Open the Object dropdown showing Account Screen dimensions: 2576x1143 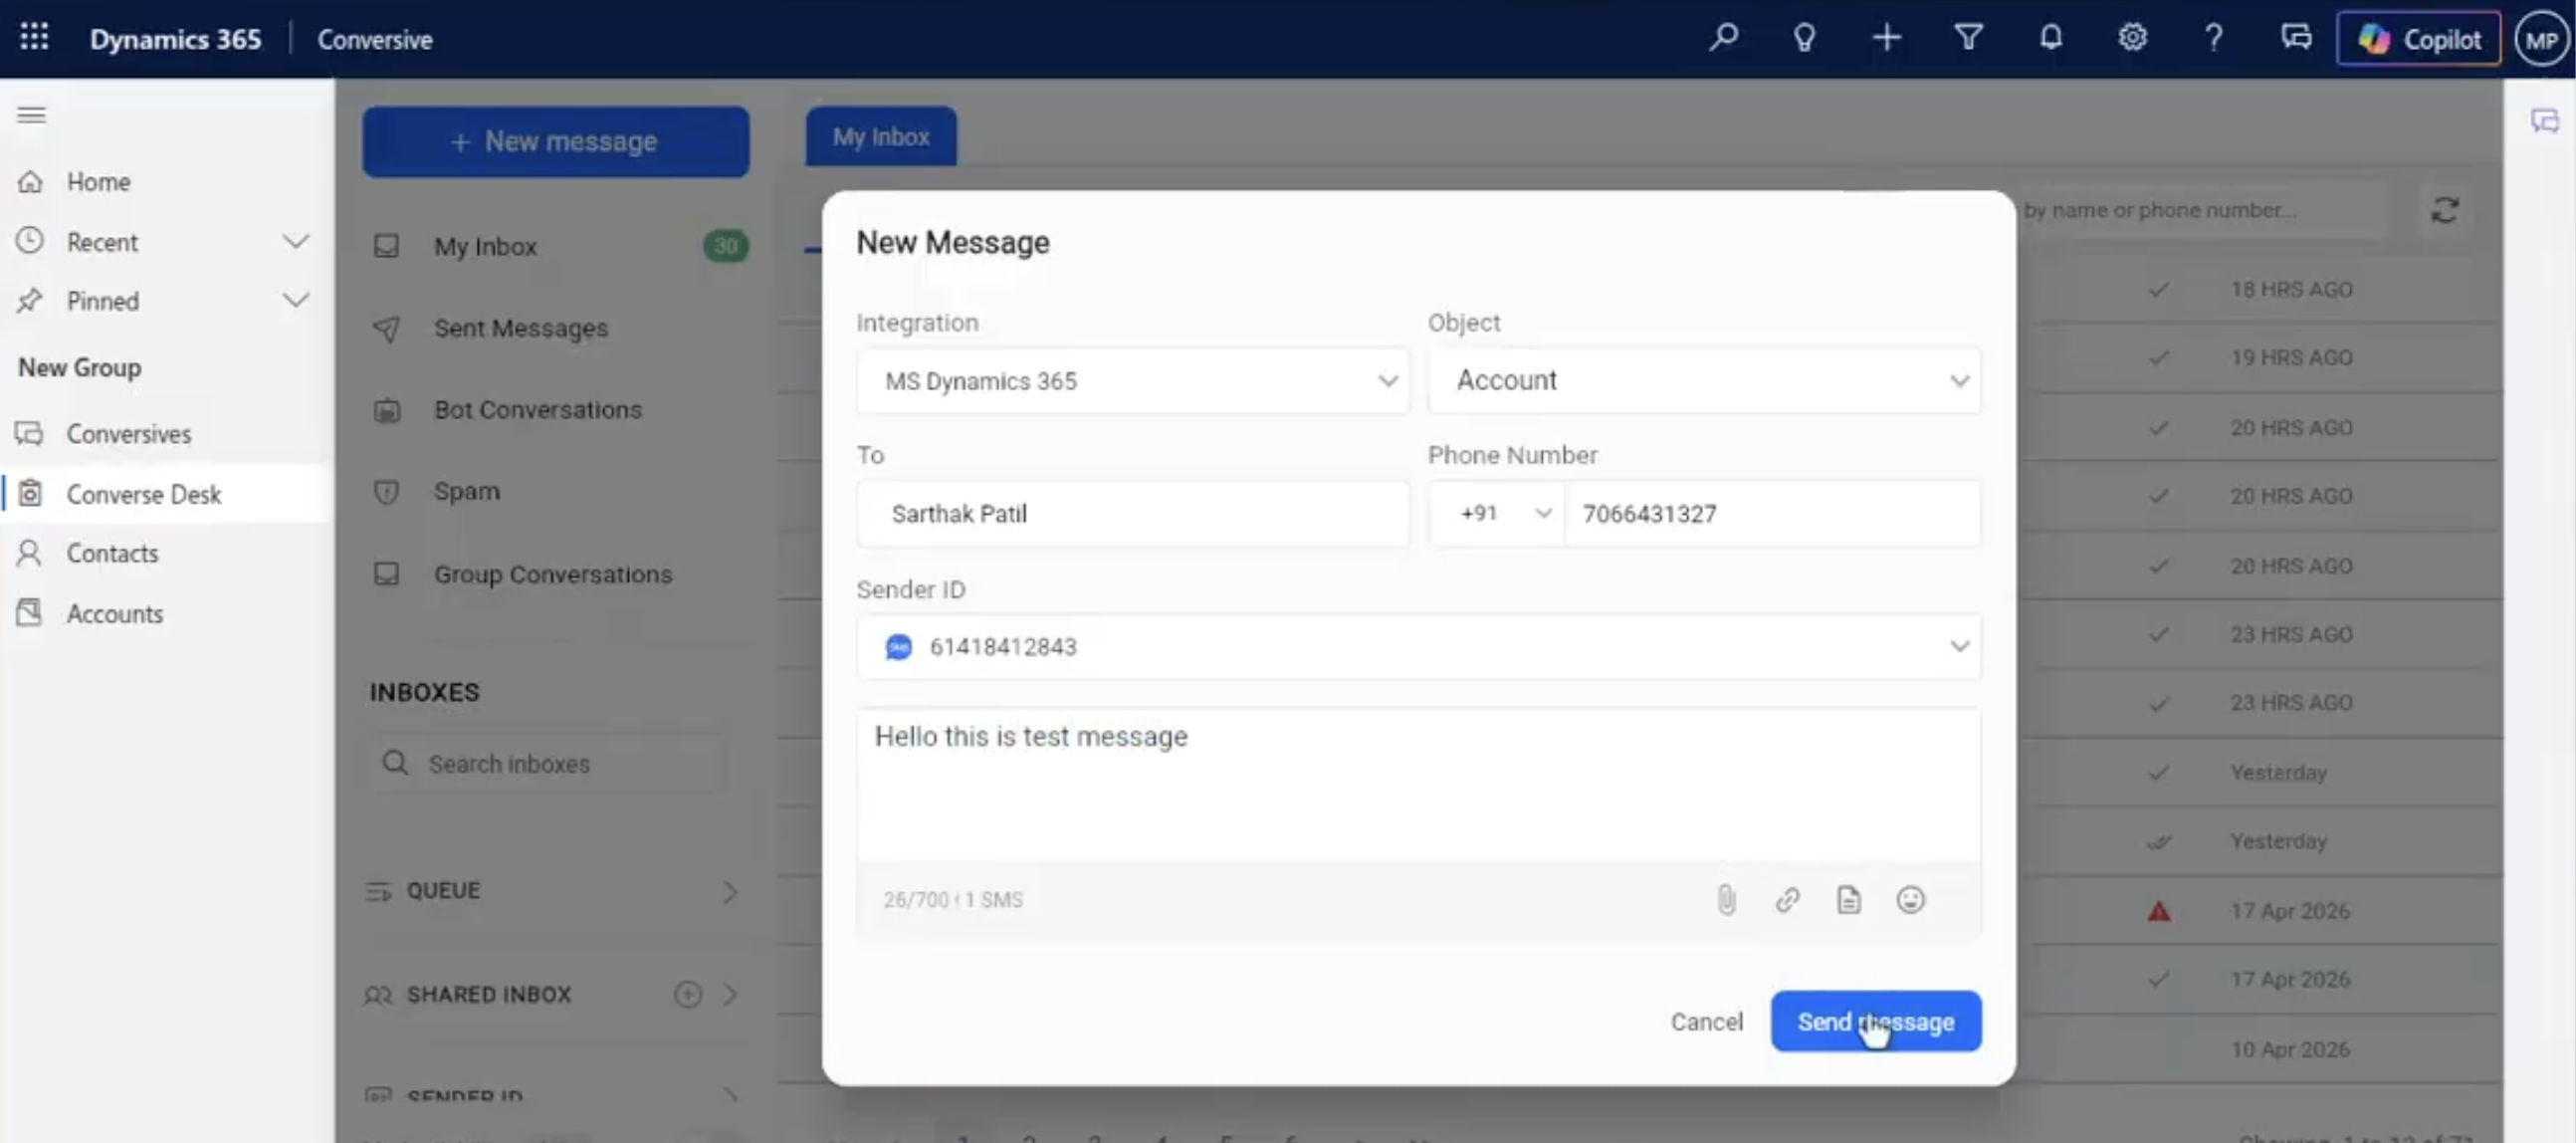[1704, 381]
